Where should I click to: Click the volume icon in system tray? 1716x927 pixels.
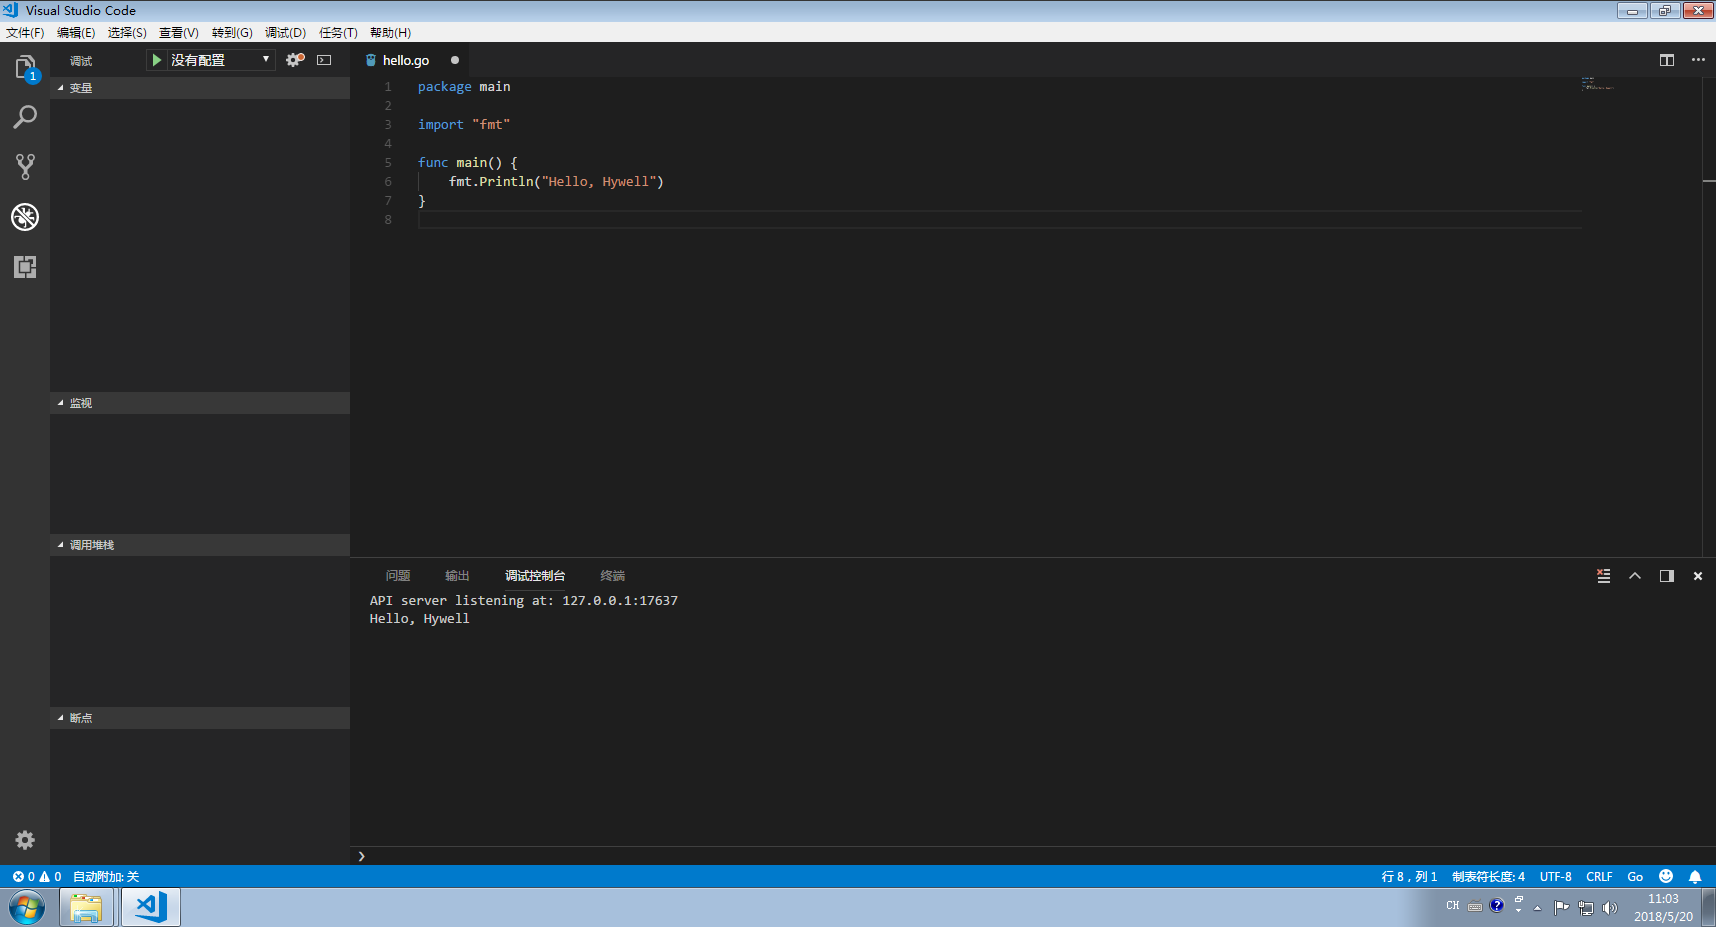(1610, 907)
